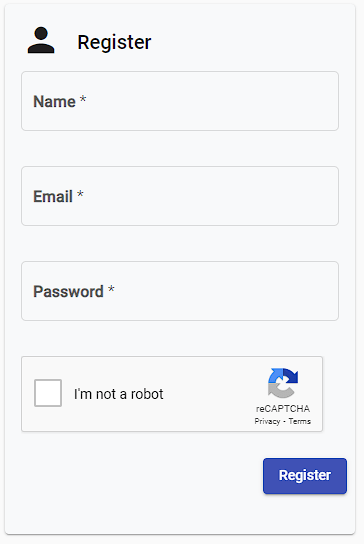The height and width of the screenshot is (544, 364).
Task: Focus the Password input field
Action: [180, 291]
